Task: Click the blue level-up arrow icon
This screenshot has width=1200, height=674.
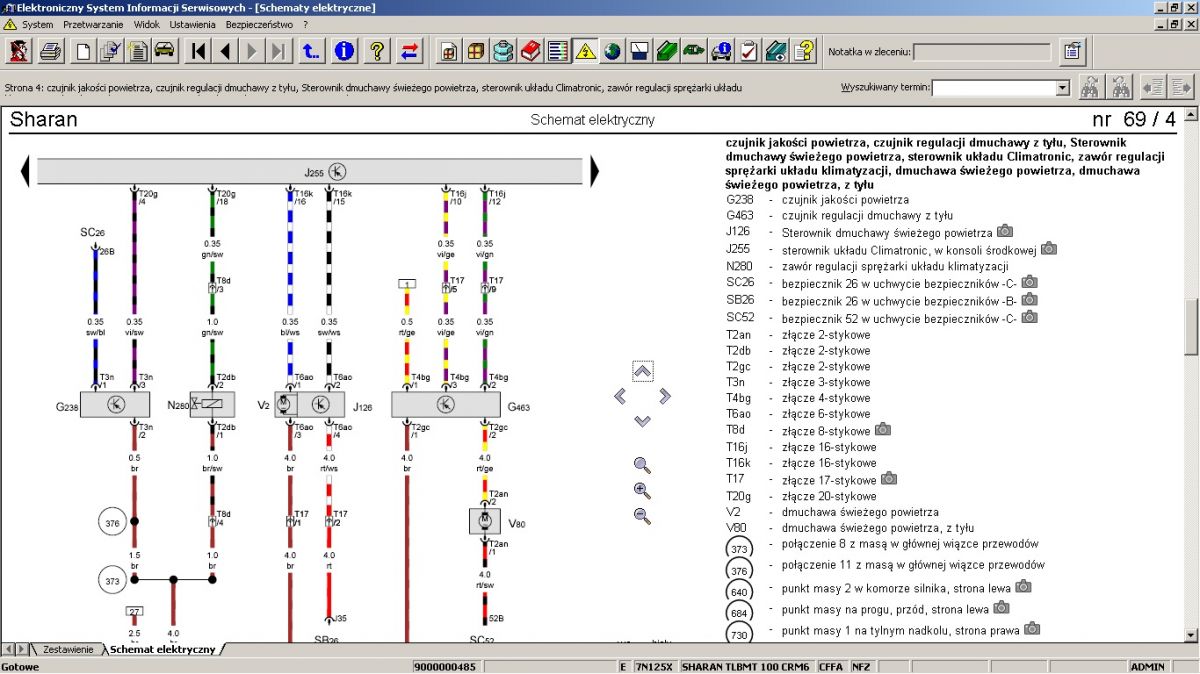Action: click(312, 50)
